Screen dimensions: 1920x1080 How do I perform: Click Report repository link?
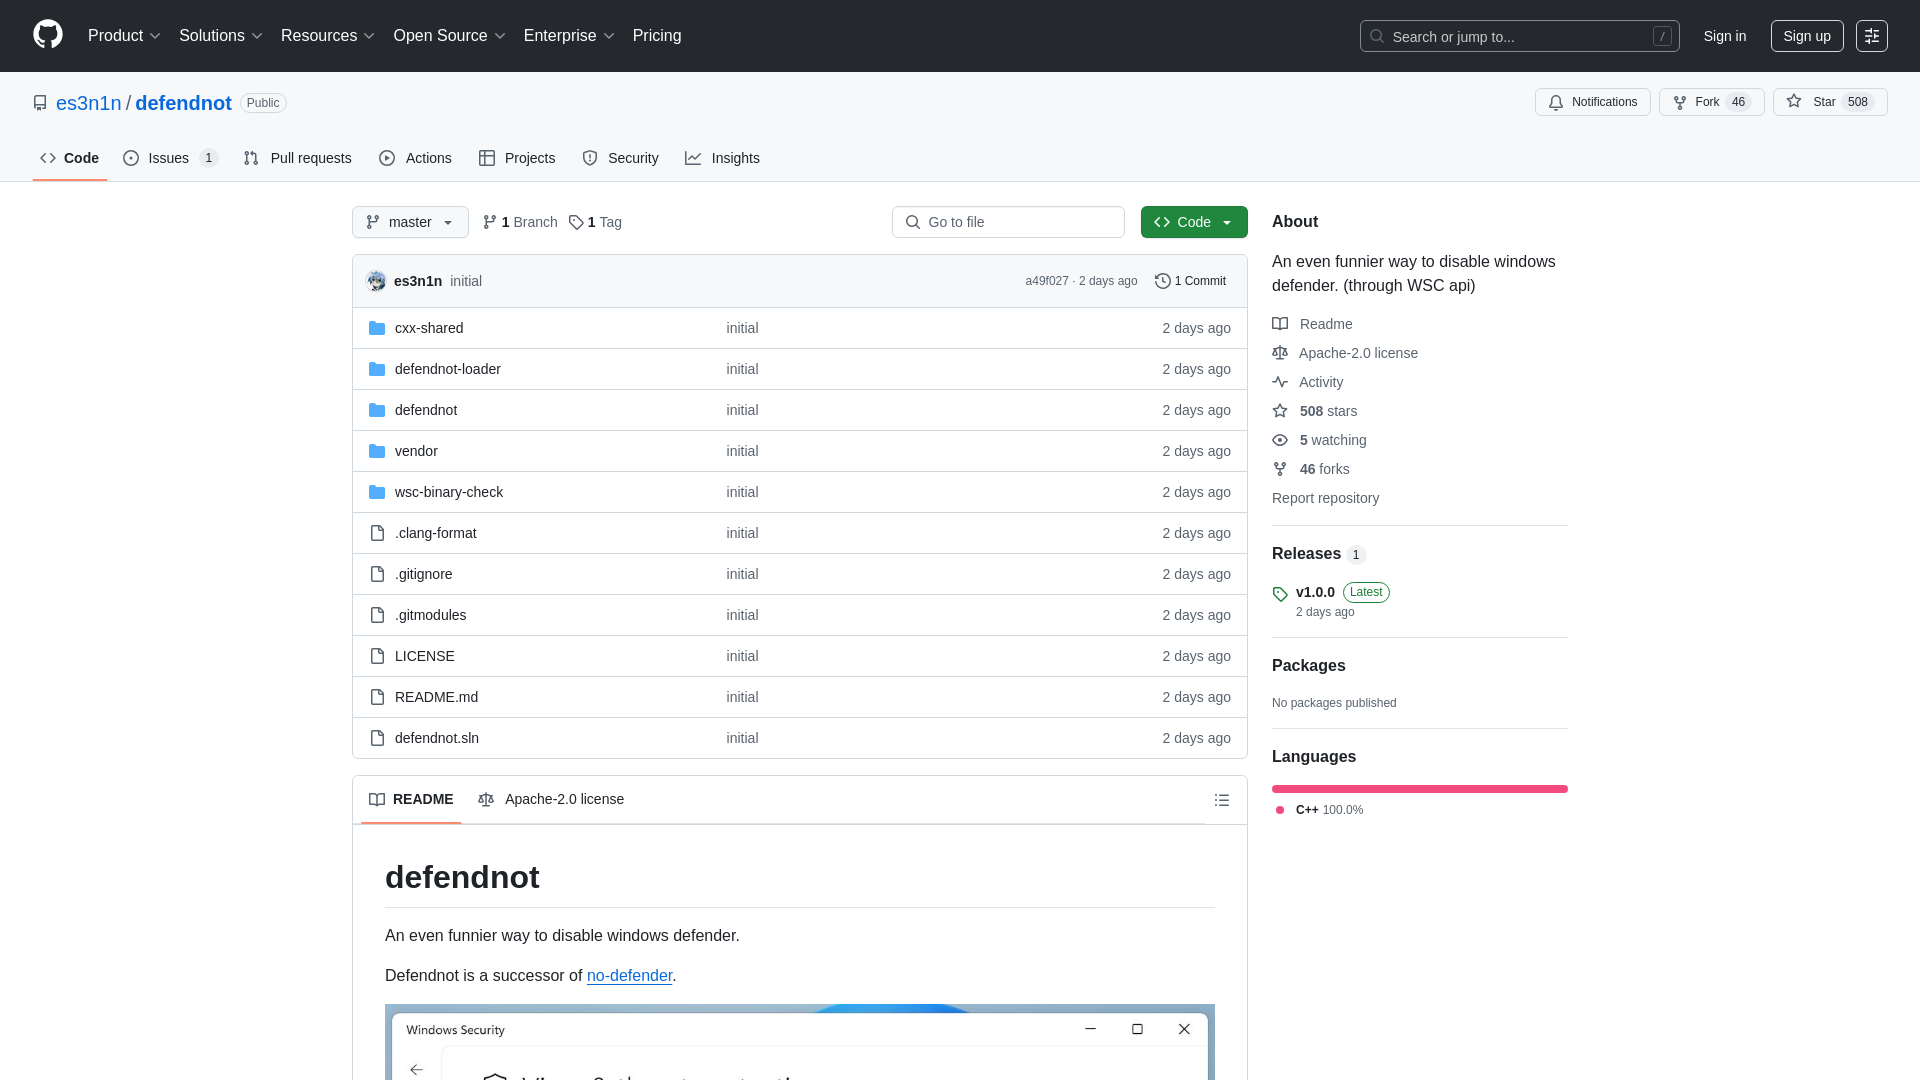[1325, 498]
